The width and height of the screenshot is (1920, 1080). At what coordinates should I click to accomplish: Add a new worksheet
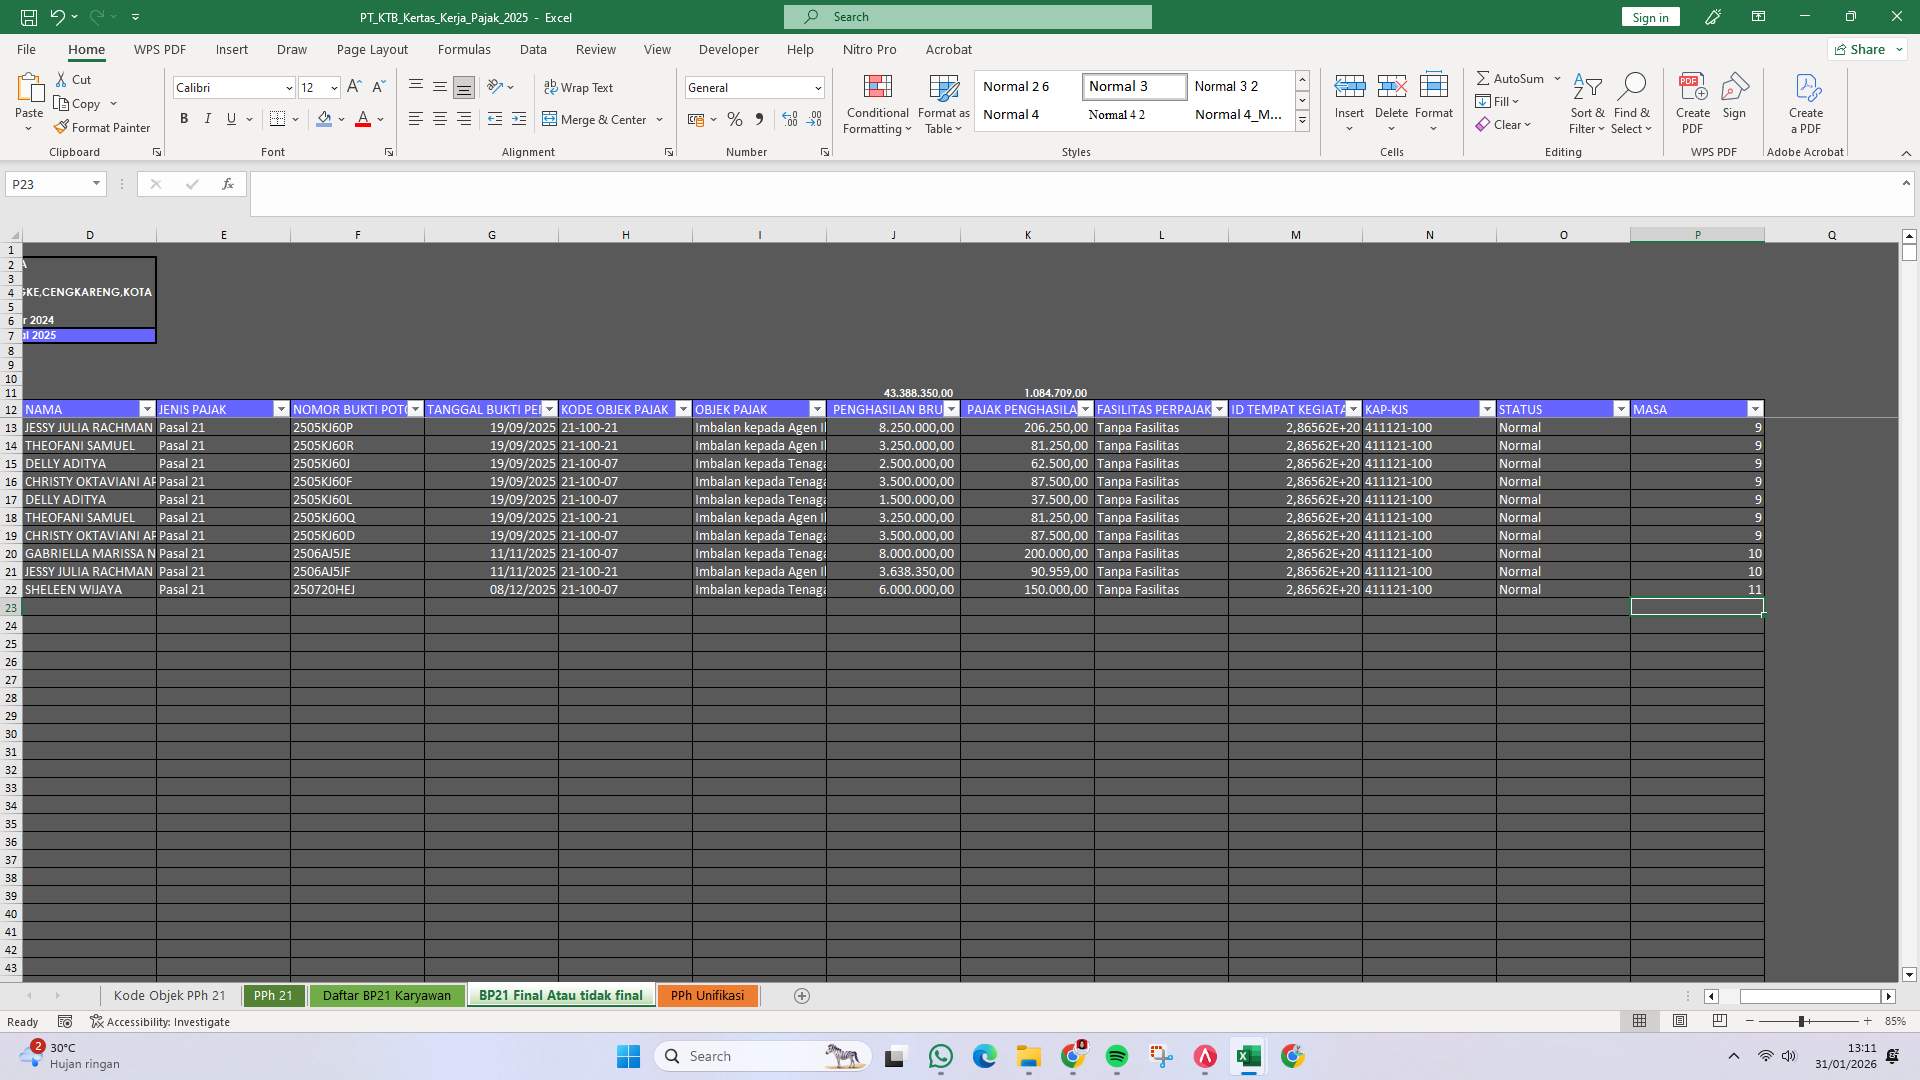pos(801,995)
